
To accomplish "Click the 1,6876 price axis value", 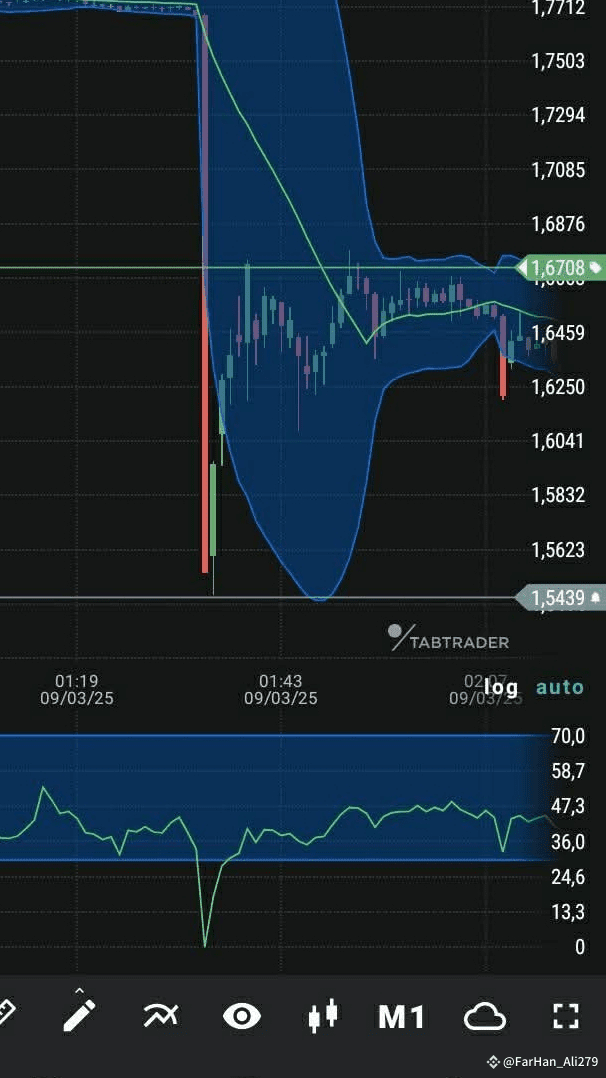I will point(558,223).
